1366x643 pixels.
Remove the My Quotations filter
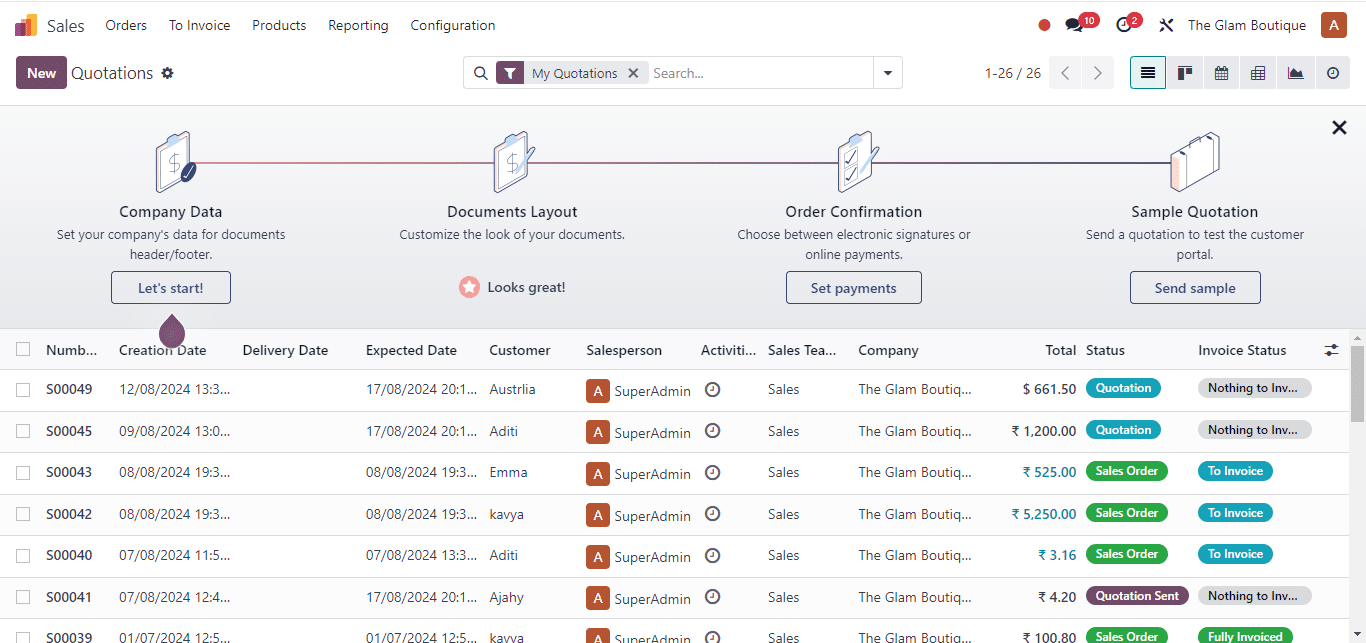click(x=633, y=72)
